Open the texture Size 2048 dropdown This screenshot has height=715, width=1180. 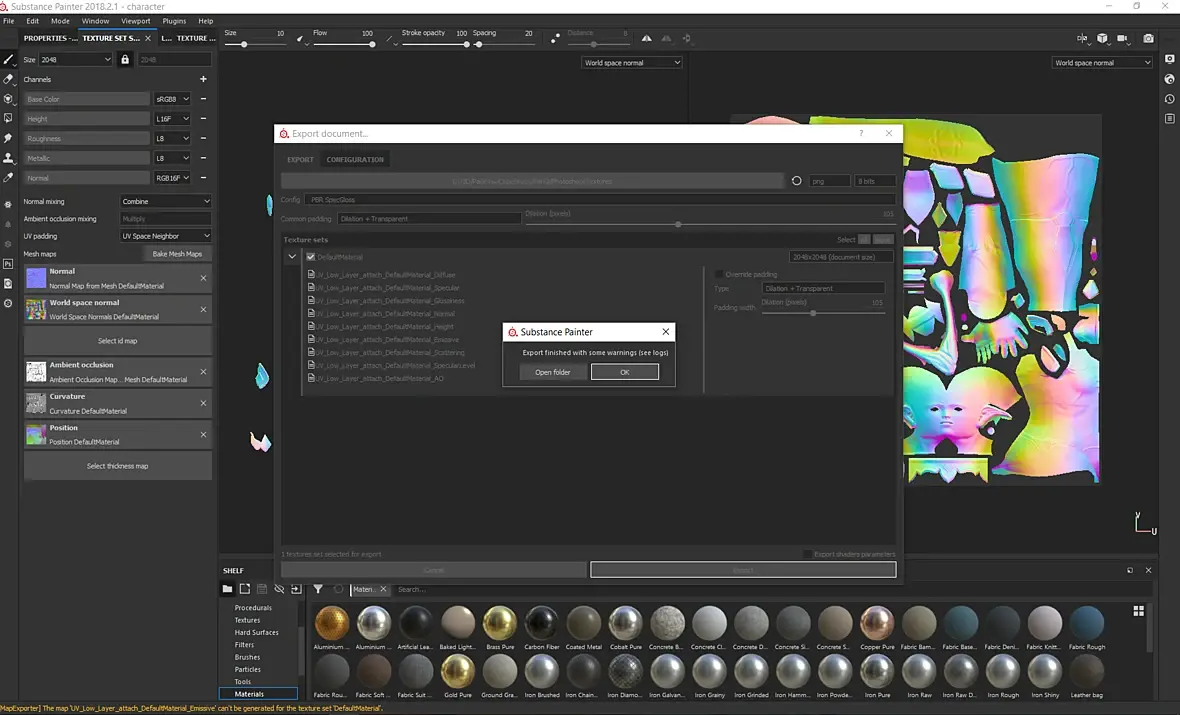pos(76,59)
